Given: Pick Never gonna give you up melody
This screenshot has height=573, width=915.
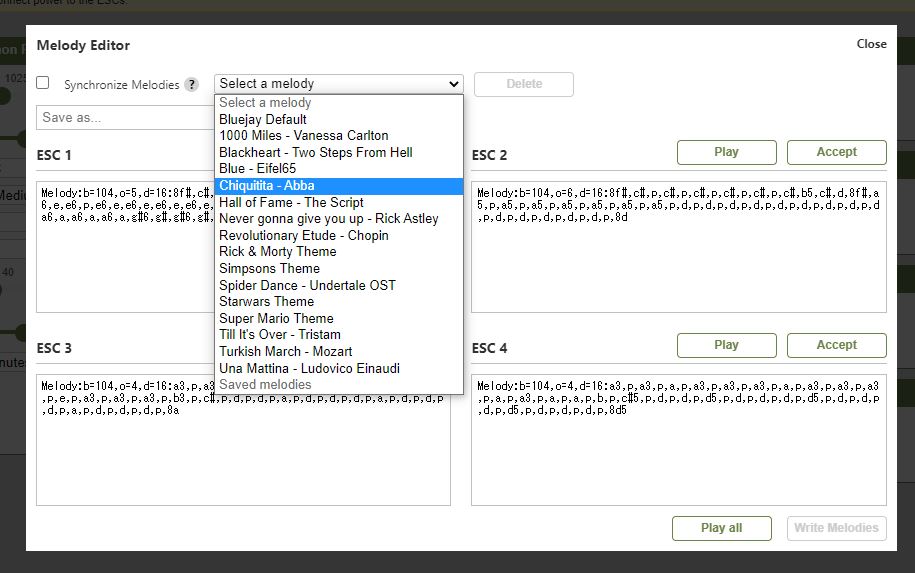Looking at the screenshot, I should point(339,219).
